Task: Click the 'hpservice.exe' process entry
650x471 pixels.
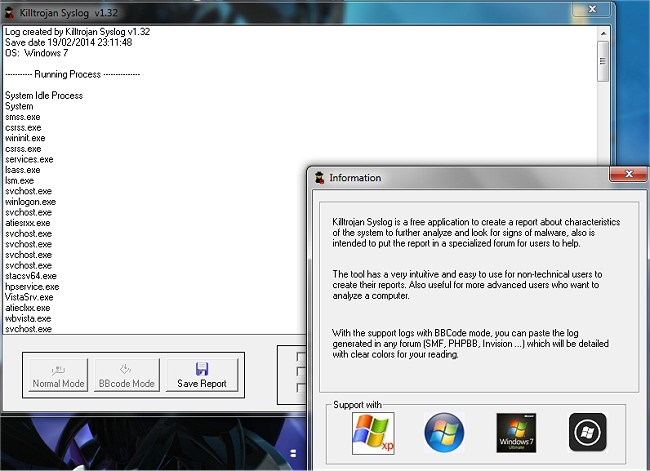Action: tap(32, 287)
